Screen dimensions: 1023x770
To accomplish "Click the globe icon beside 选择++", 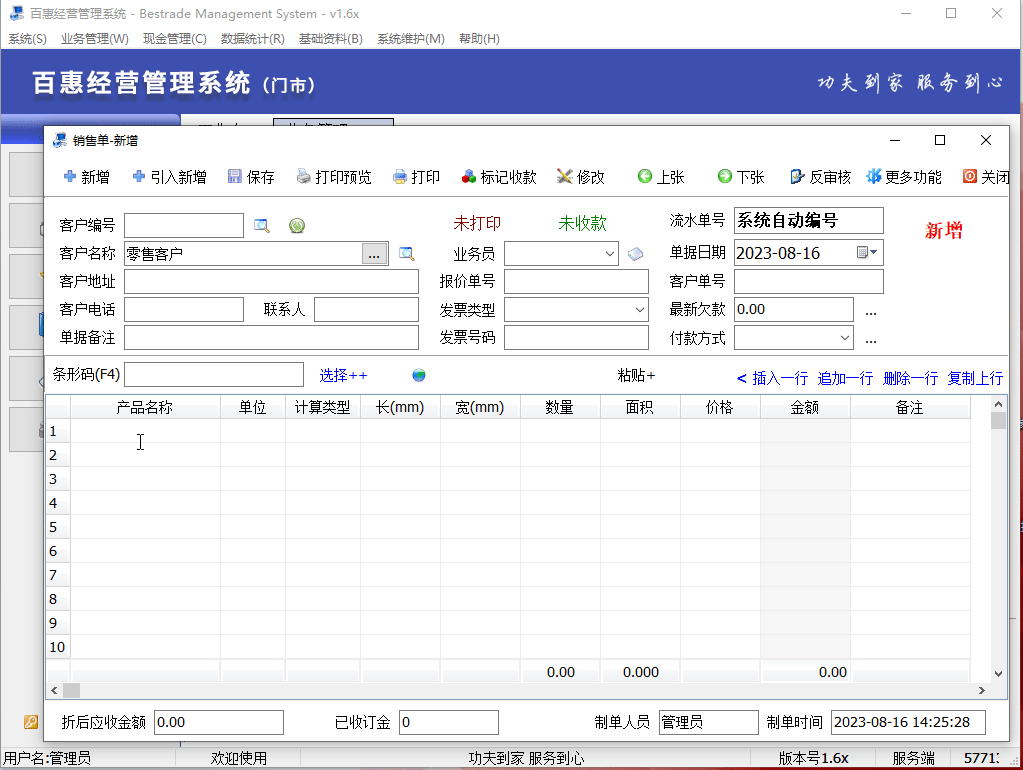I will pos(419,375).
